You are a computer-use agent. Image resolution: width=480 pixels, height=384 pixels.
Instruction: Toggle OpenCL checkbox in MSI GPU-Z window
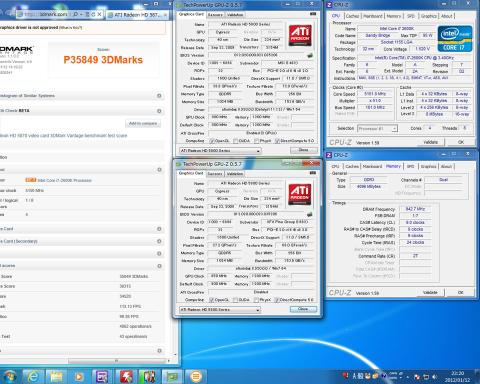pos(212,141)
